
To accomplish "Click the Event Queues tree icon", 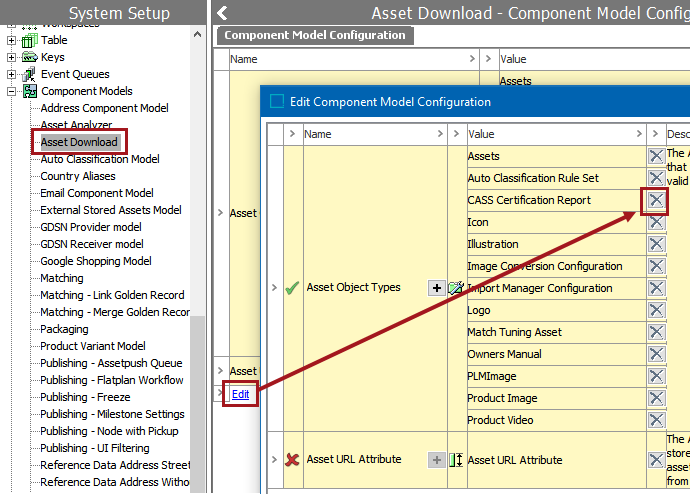I will 29,74.
